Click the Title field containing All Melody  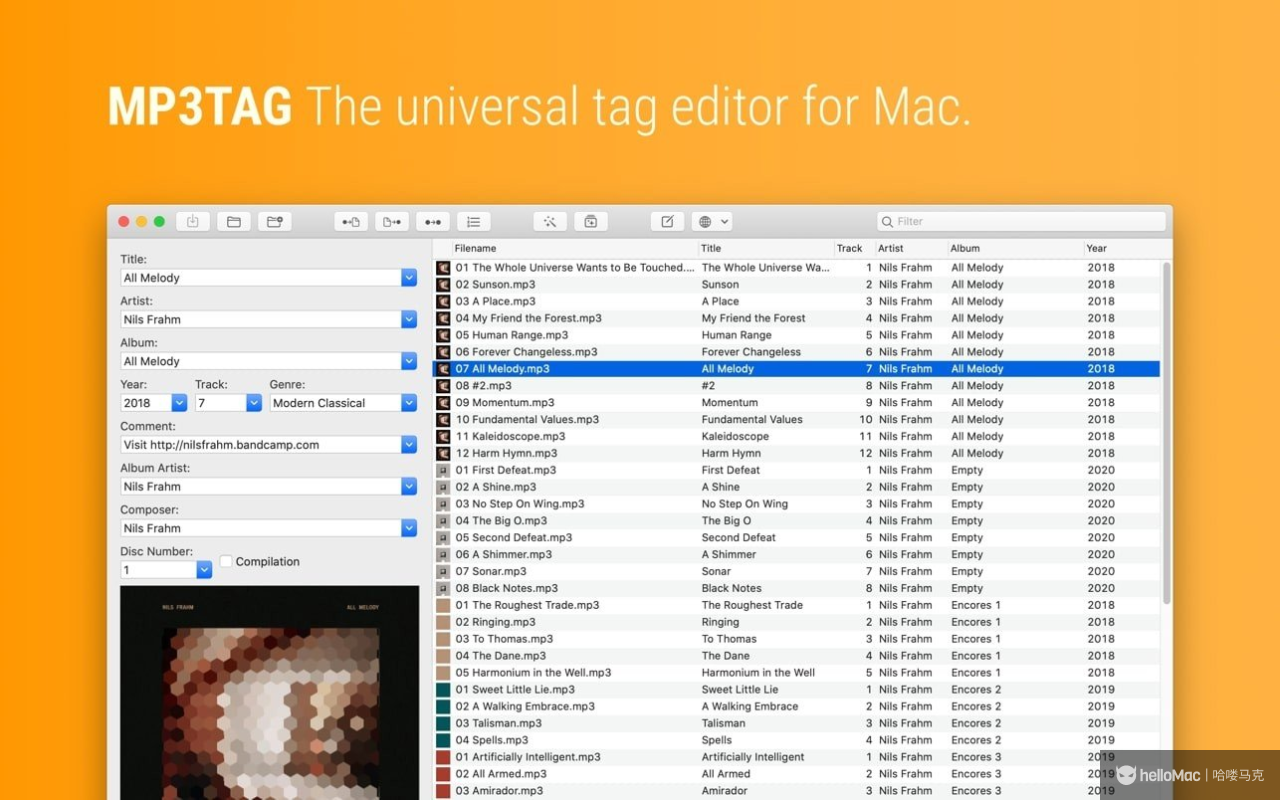(x=261, y=278)
